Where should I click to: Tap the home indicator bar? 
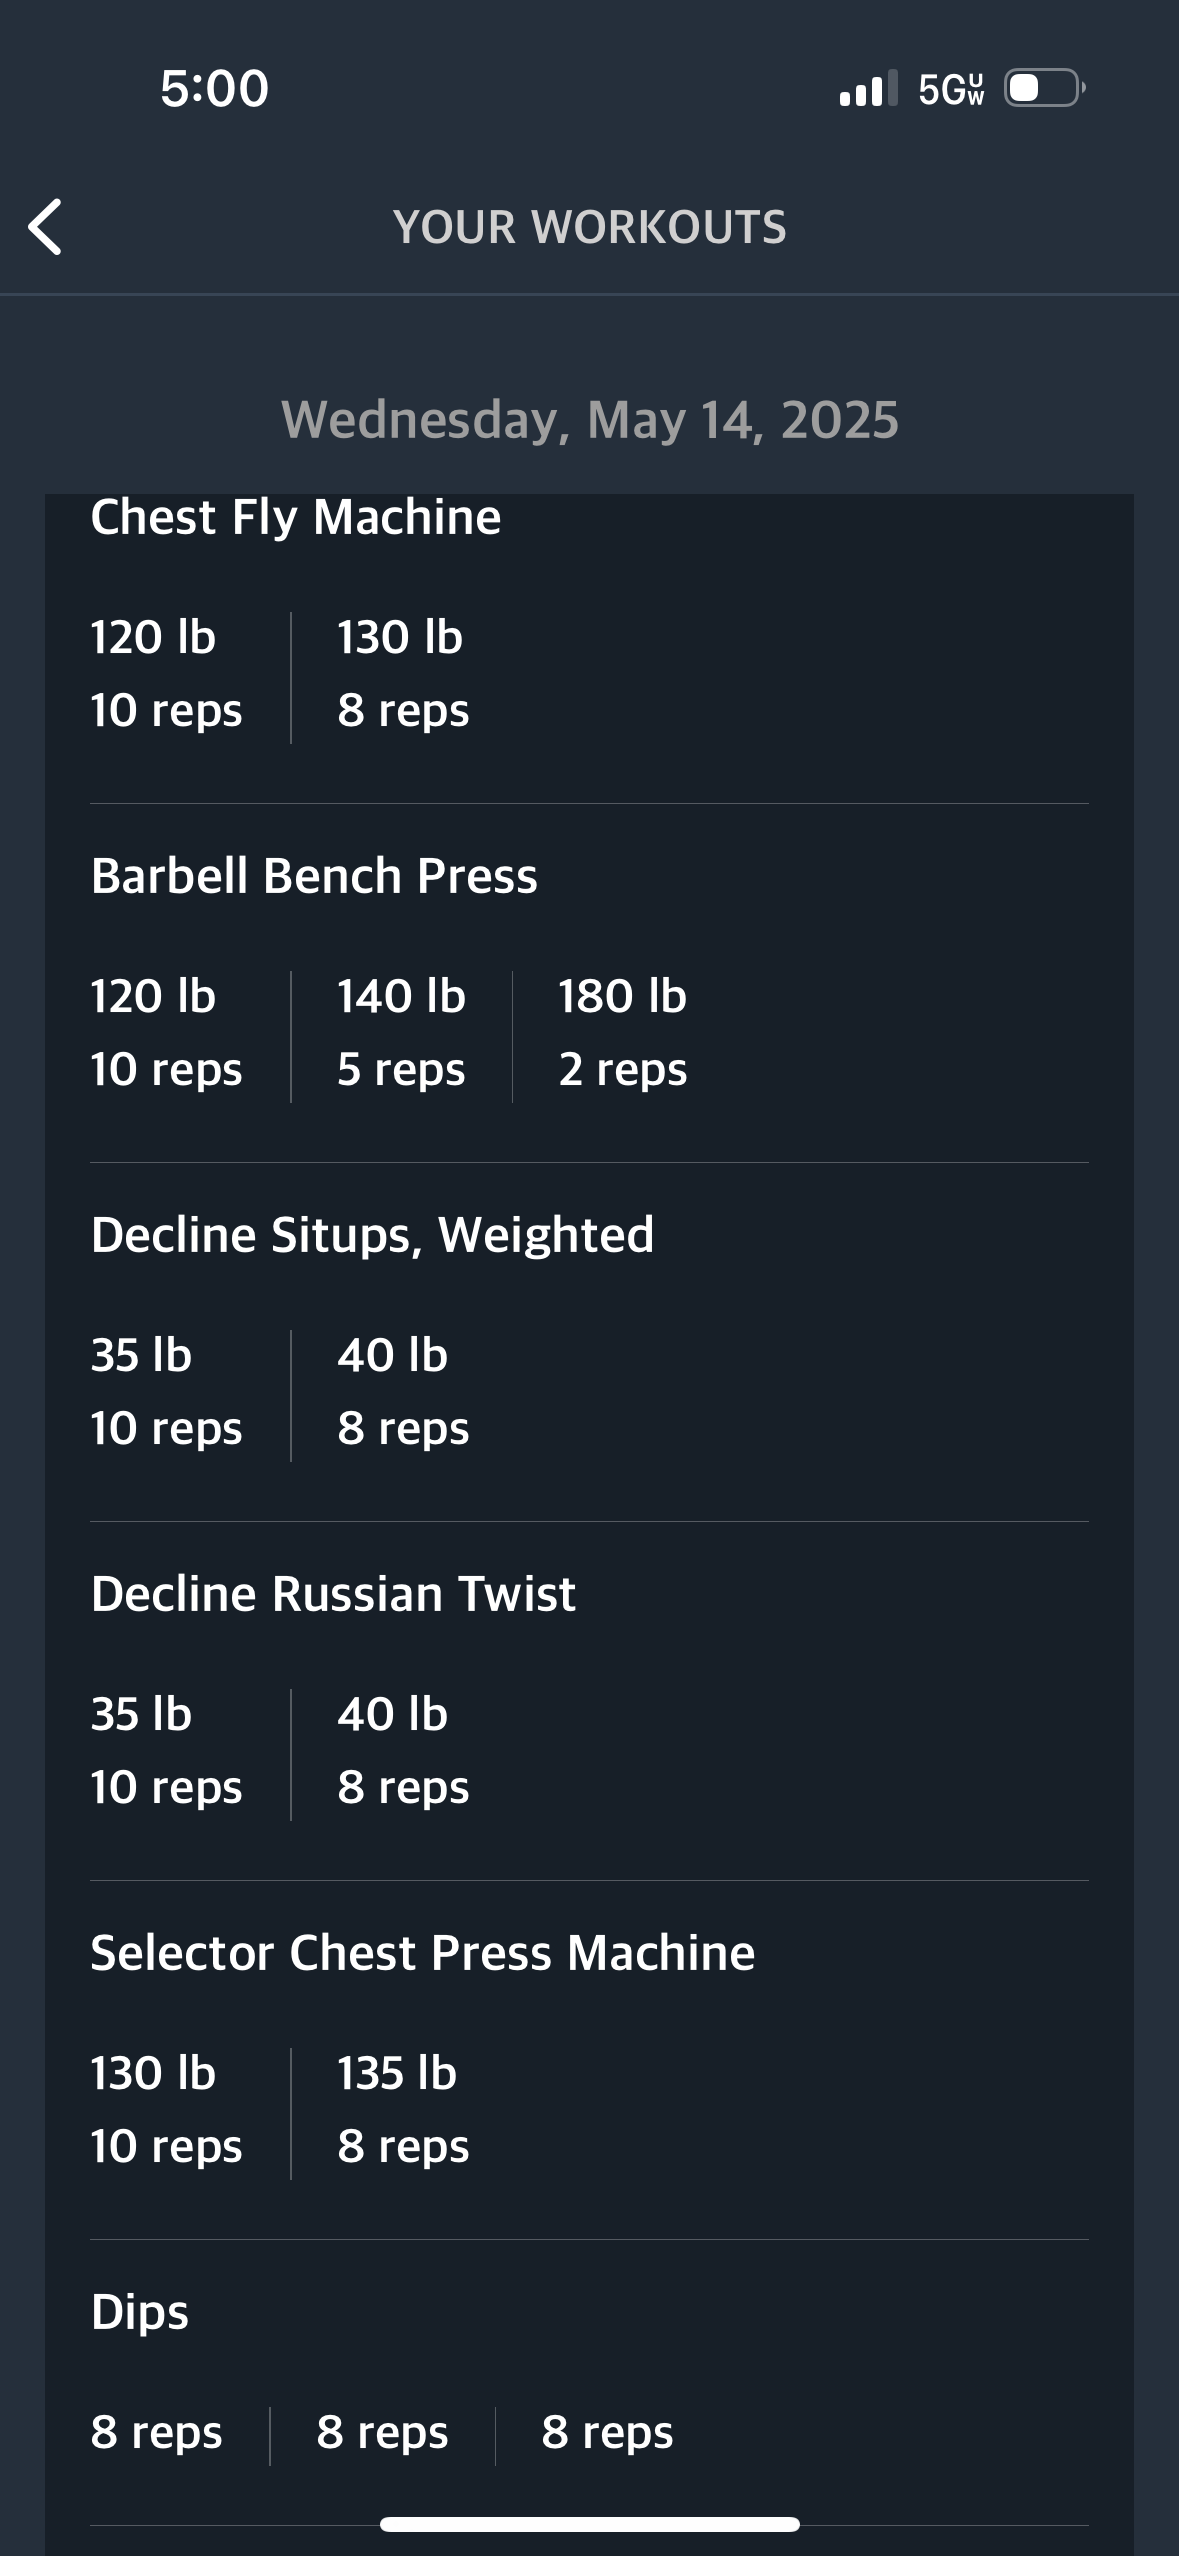click(589, 2524)
